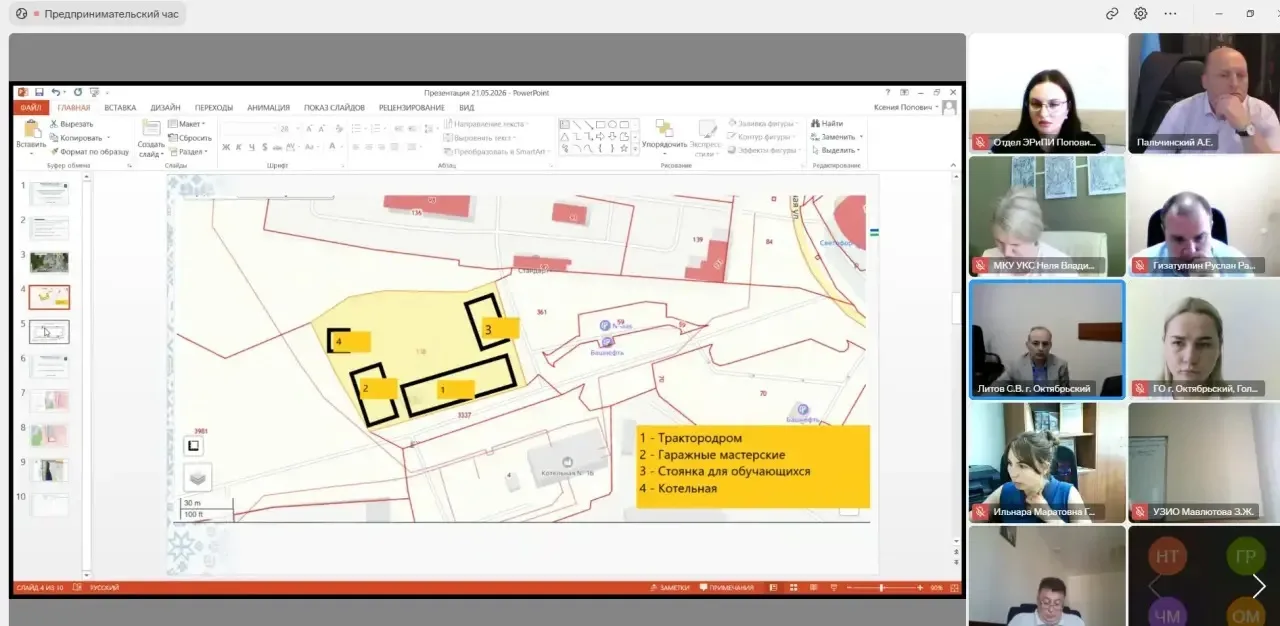Viewport: 1280px width, 626px height.
Task: Open conference settings gear icon
Action: (x=1140, y=14)
